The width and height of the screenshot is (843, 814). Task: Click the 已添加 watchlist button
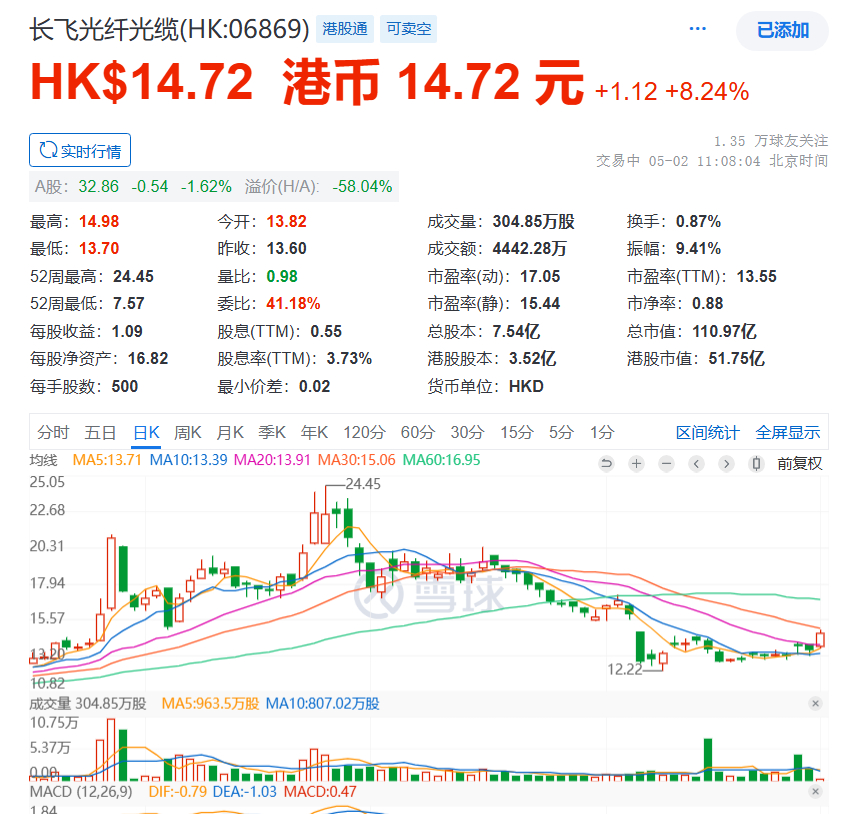point(782,31)
